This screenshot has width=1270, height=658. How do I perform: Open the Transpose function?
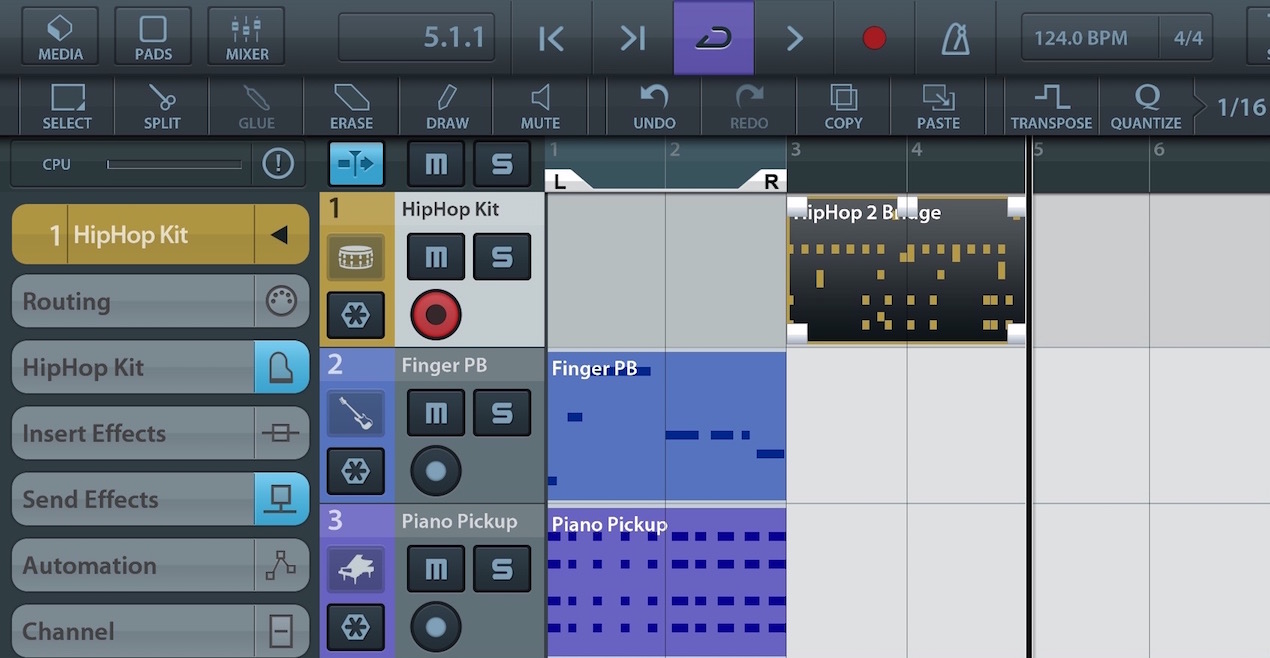point(1051,106)
